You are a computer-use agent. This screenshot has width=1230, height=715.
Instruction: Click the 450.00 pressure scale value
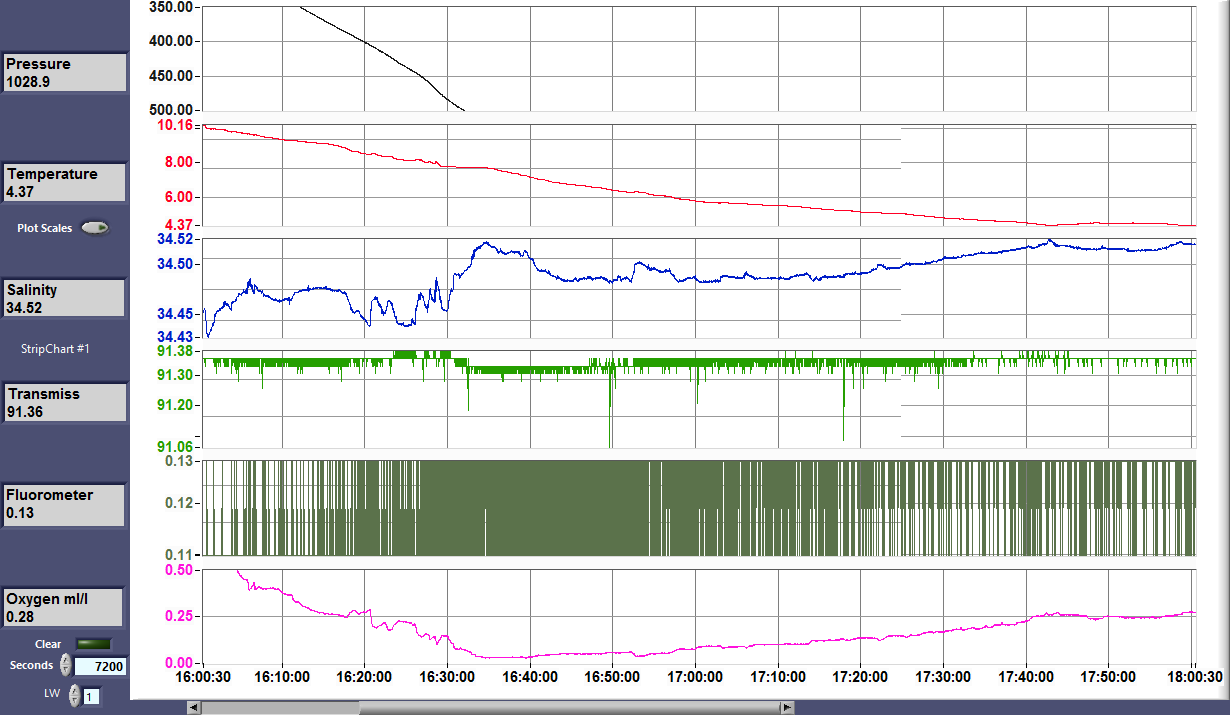point(171,76)
